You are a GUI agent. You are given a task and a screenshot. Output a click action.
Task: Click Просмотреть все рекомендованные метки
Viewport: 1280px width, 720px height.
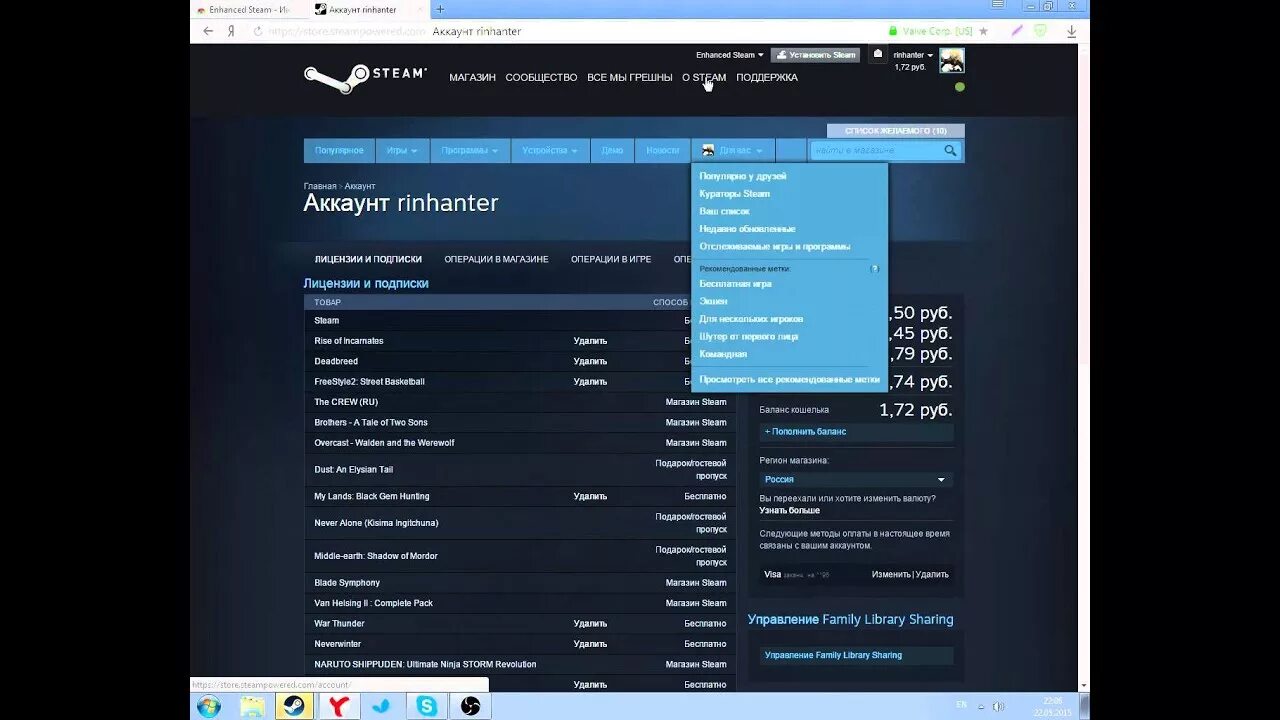(790, 380)
